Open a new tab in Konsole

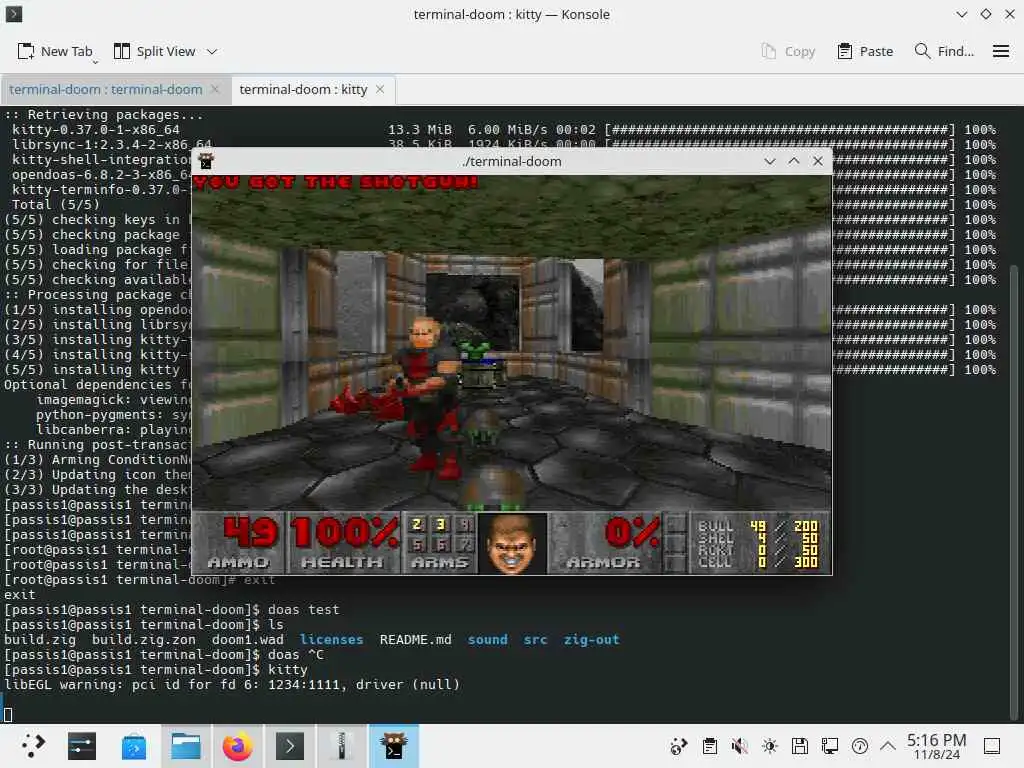click(x=56, y=51)
